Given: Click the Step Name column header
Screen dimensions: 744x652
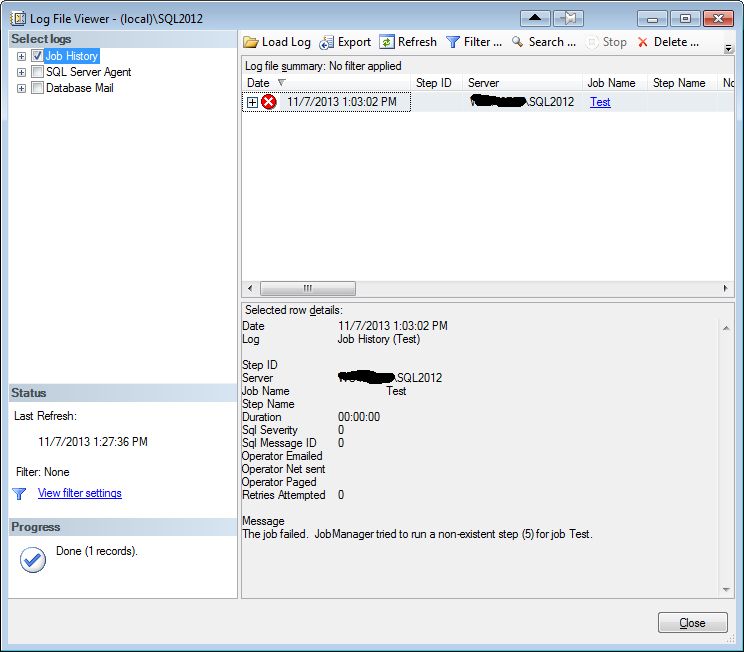Looking at the screenshot, I should click(682, 83).
